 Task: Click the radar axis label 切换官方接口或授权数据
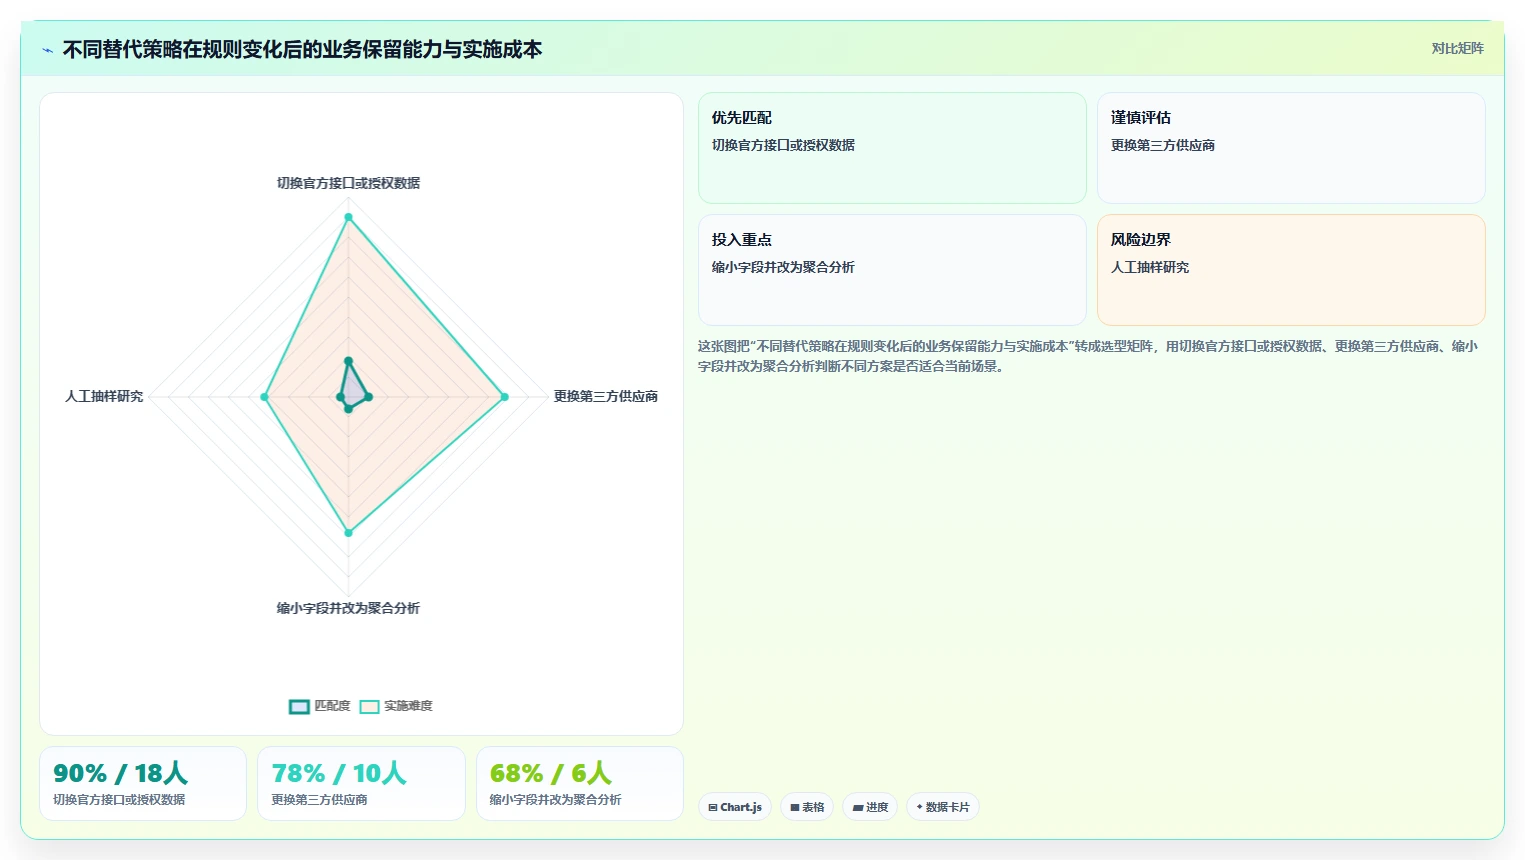(x=348, y=183)
